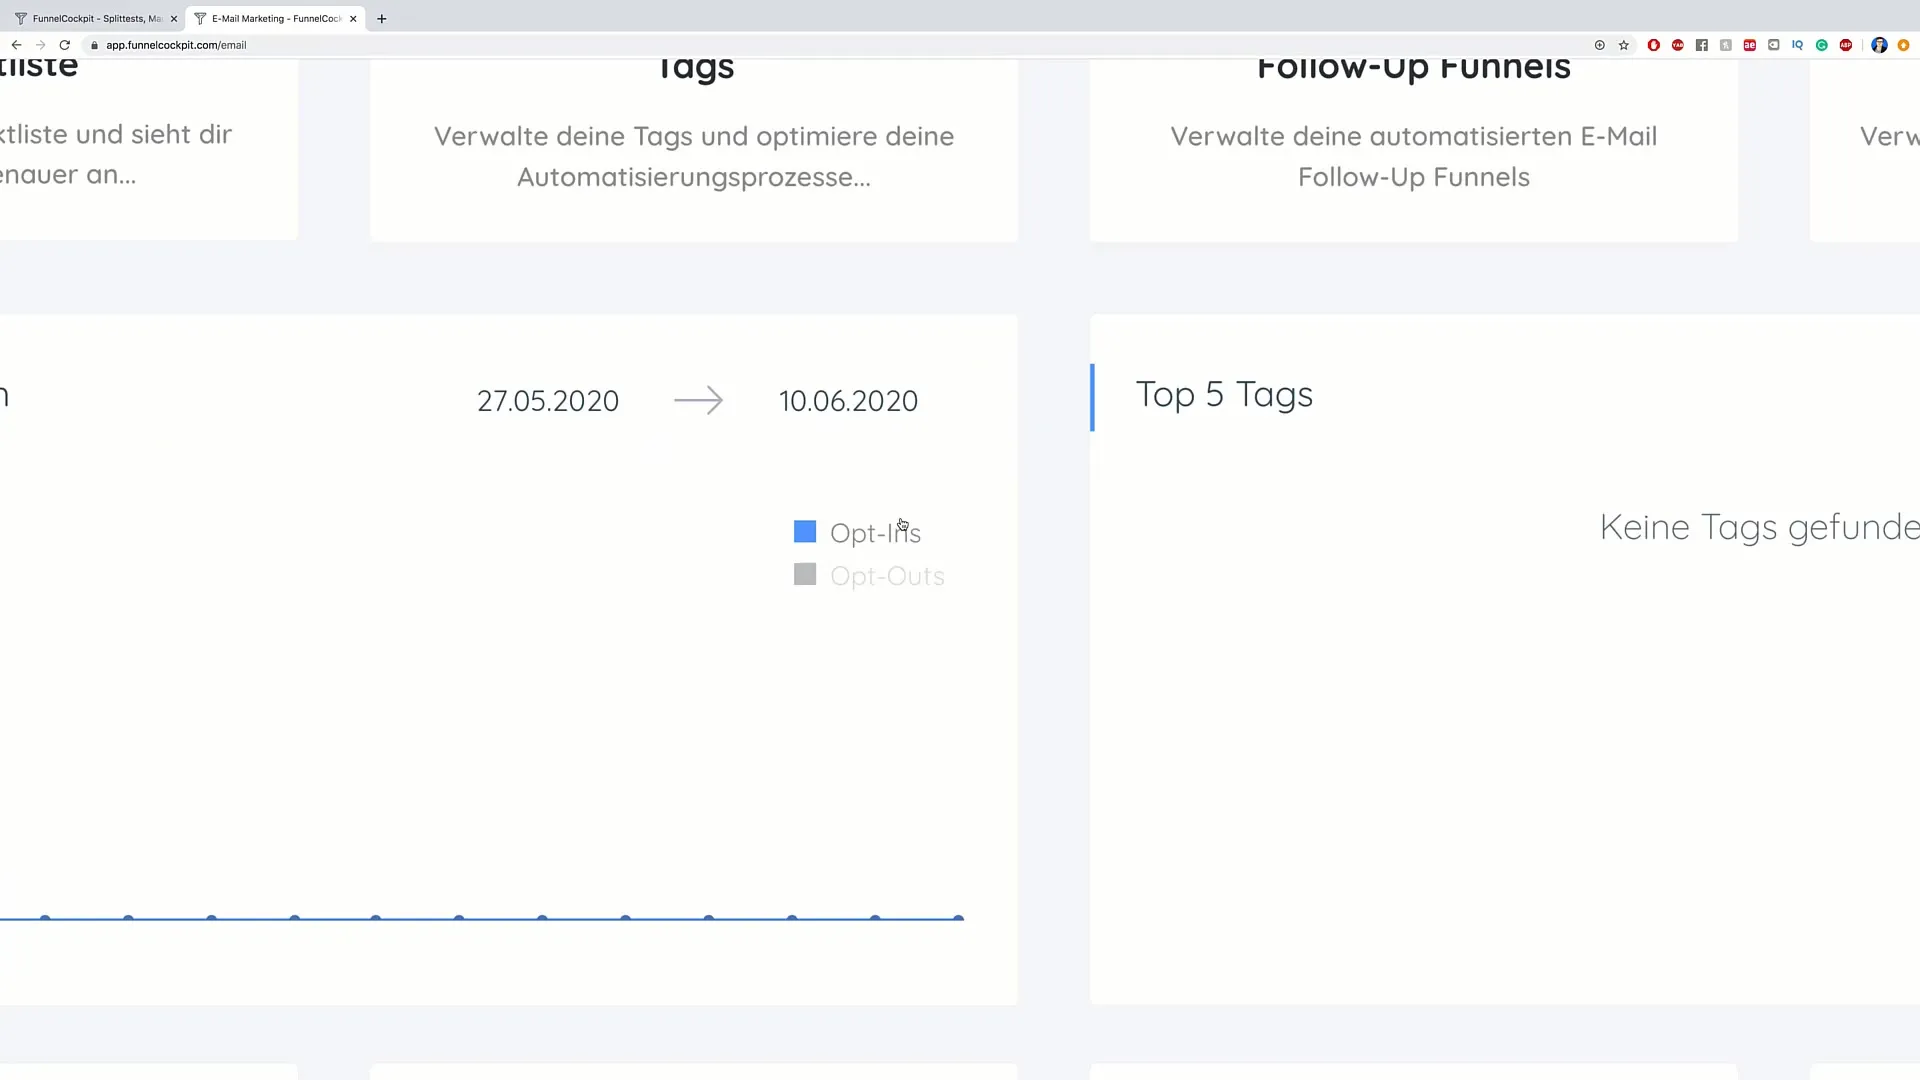Click the grey Opt-Outs color square
The image size is (1920, 1080).
point(805,574)
